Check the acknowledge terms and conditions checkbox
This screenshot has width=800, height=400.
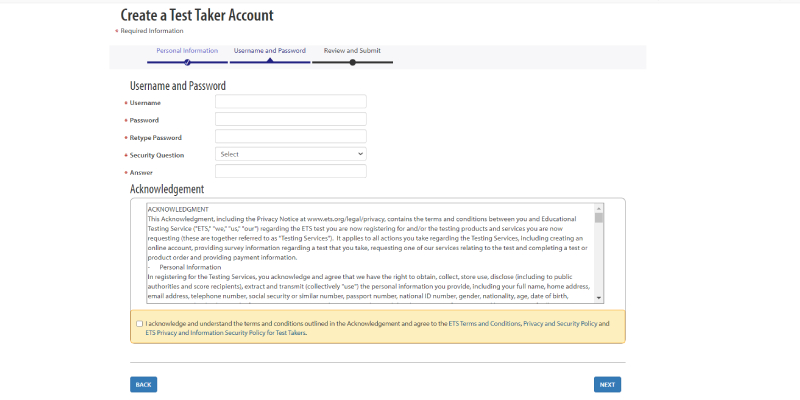(139, 324)
